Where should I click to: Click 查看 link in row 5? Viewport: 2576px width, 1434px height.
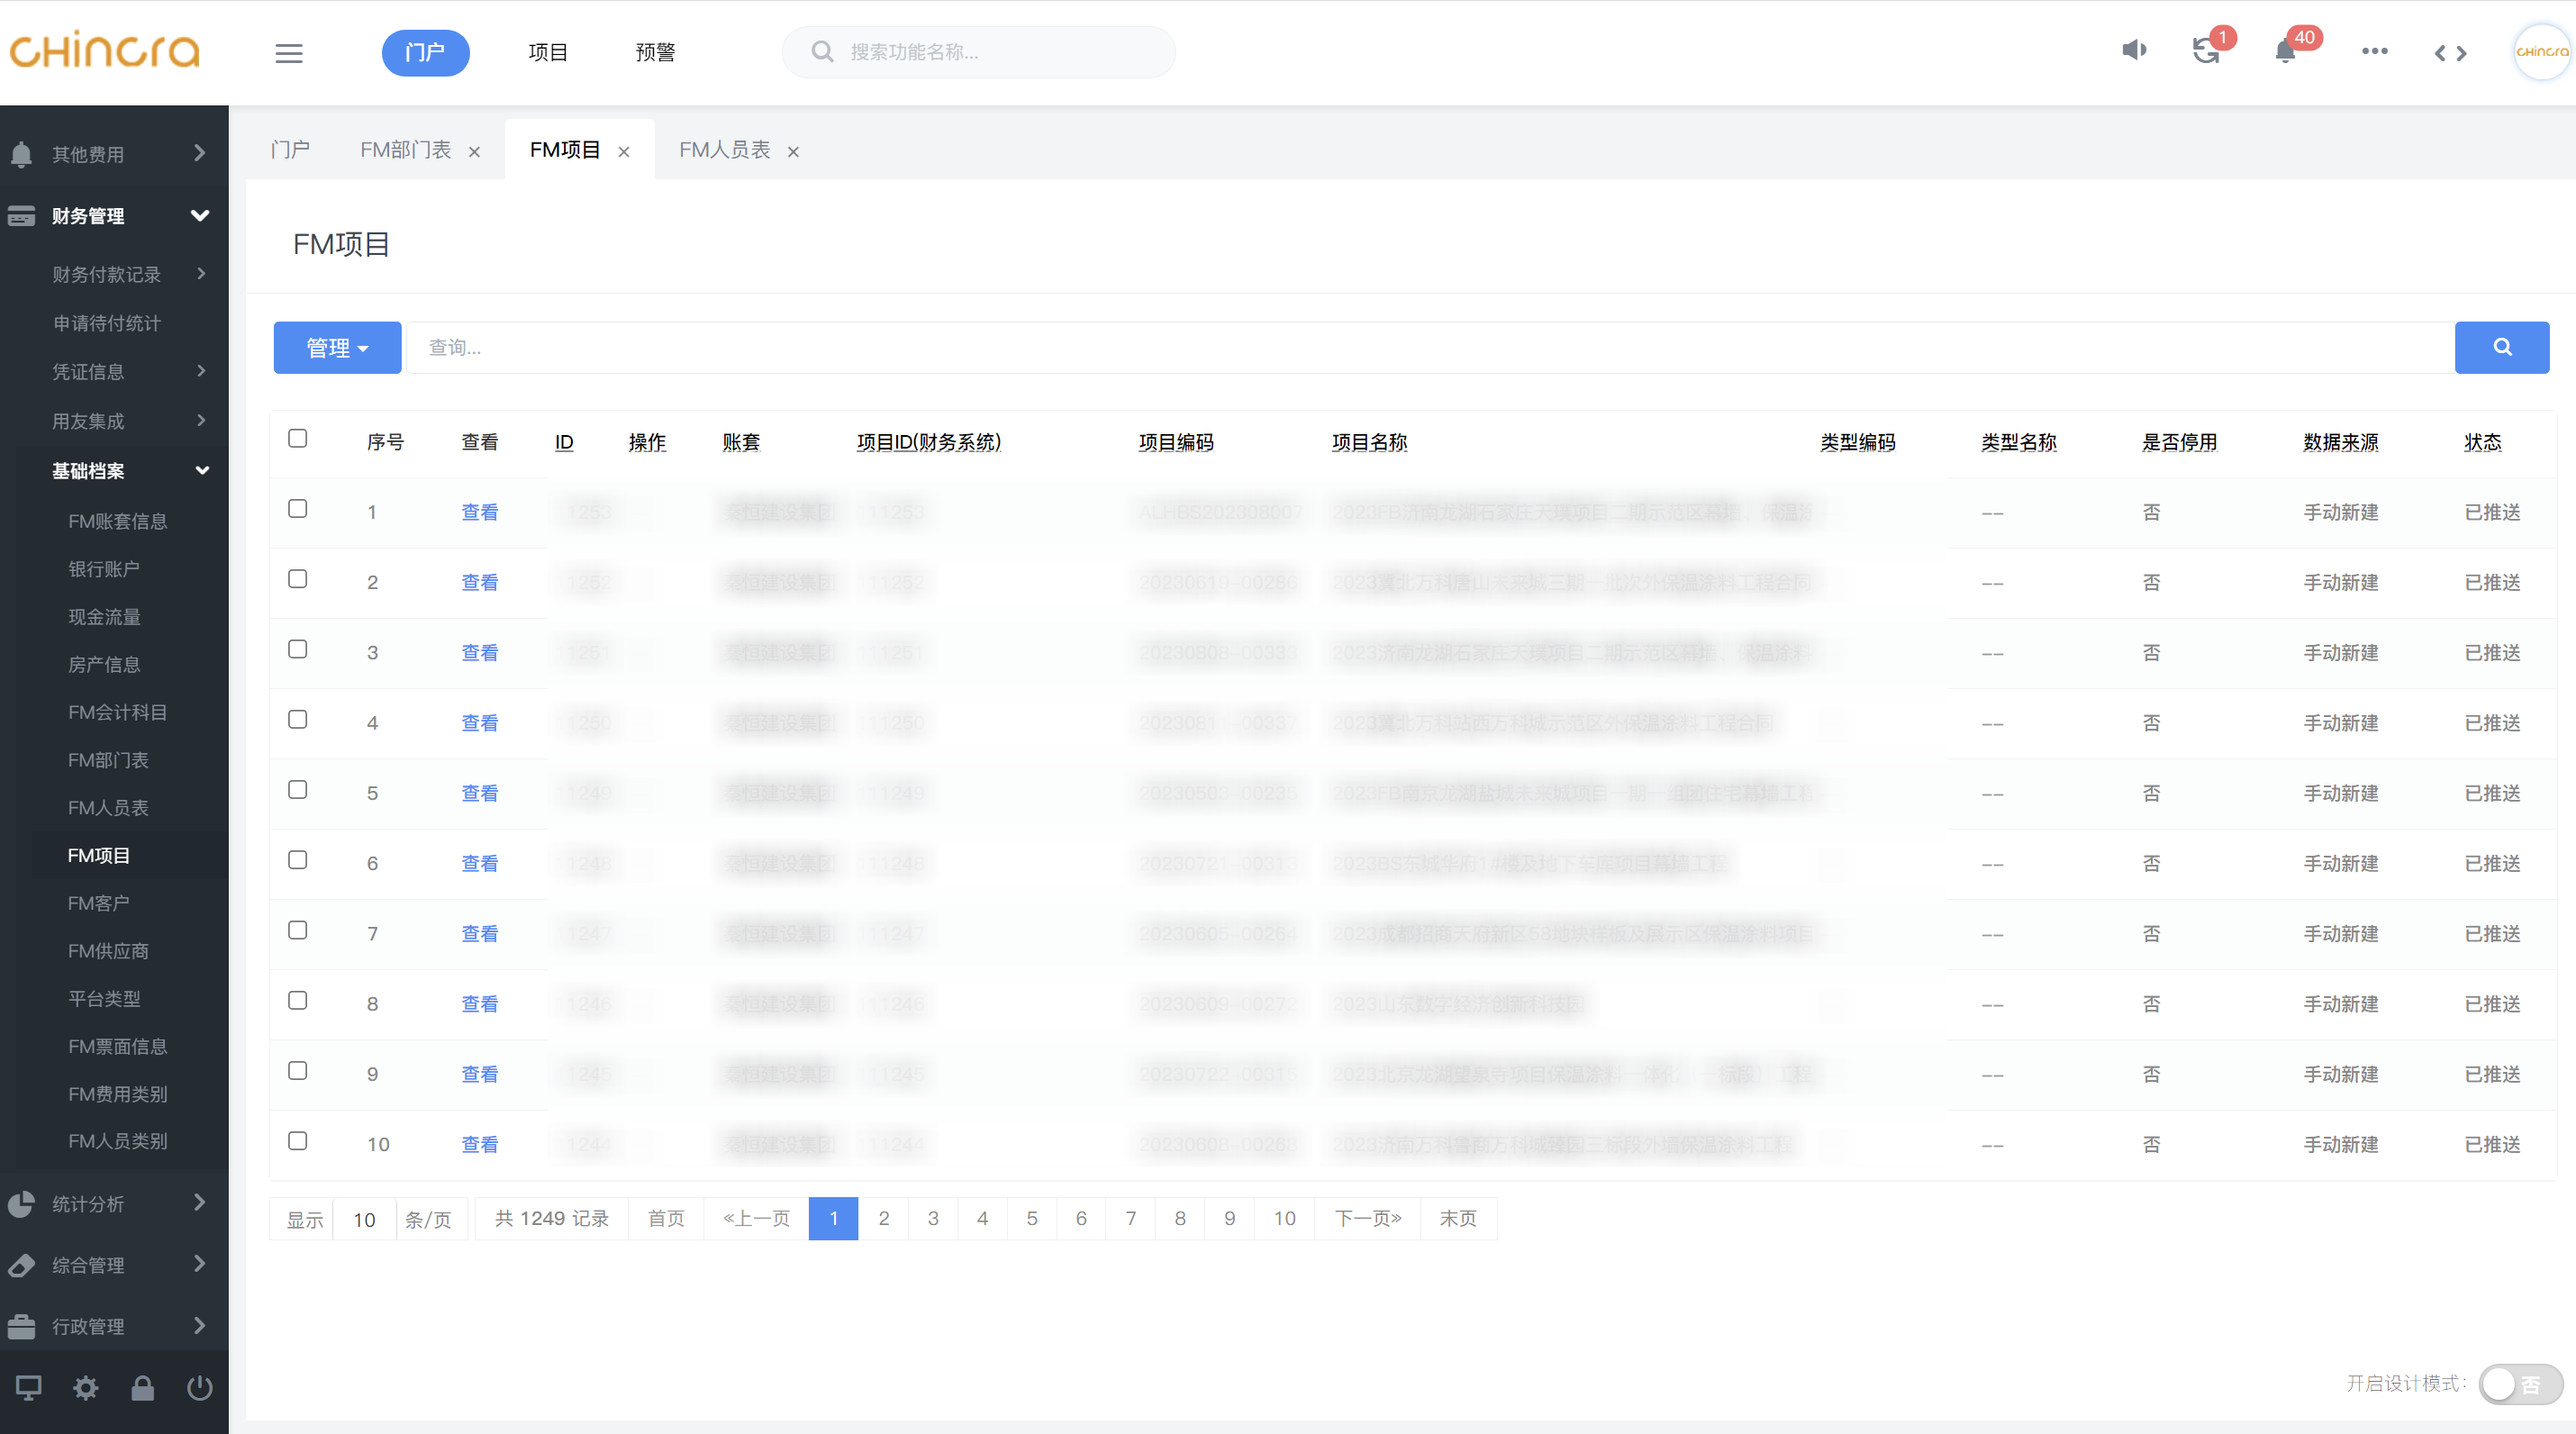(479, 793)
